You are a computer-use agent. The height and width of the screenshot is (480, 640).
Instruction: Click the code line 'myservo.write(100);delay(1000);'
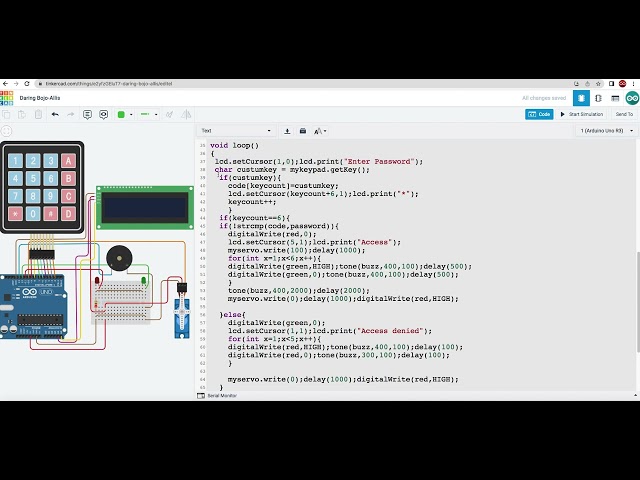pyautogui.click(x=296, y=250)
